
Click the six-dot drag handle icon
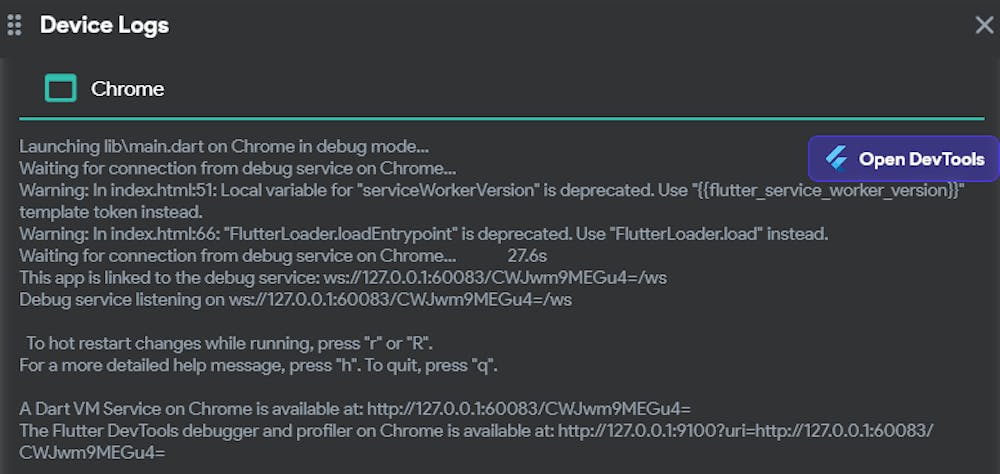tap(14, 25)
